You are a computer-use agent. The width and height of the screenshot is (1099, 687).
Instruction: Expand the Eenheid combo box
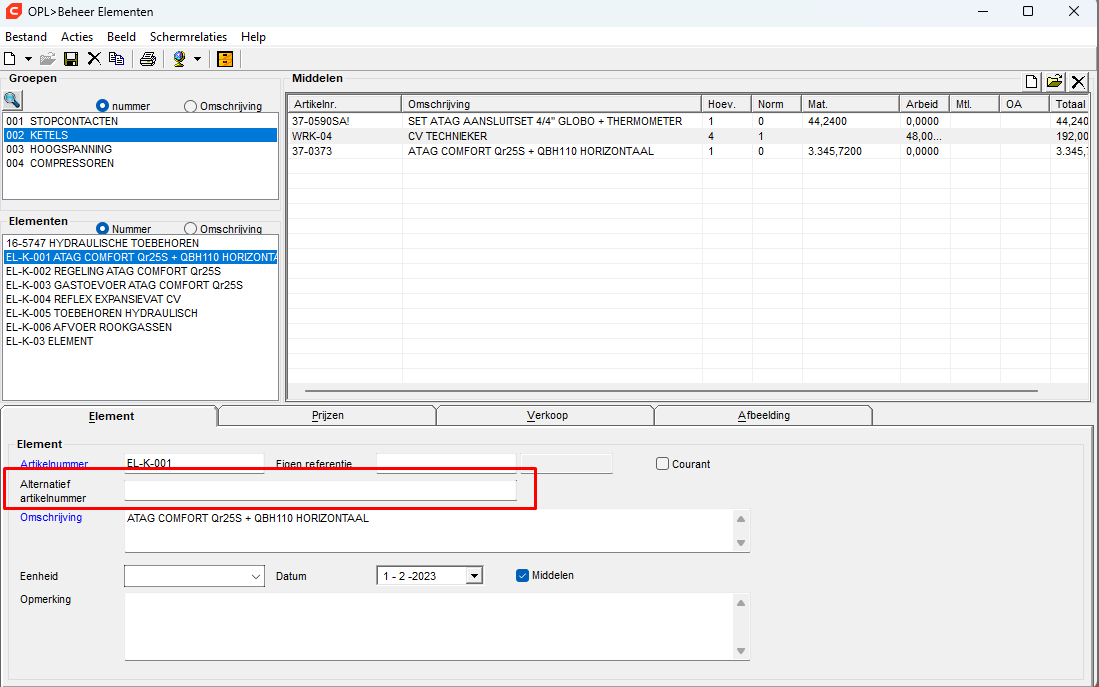(255, 576)
